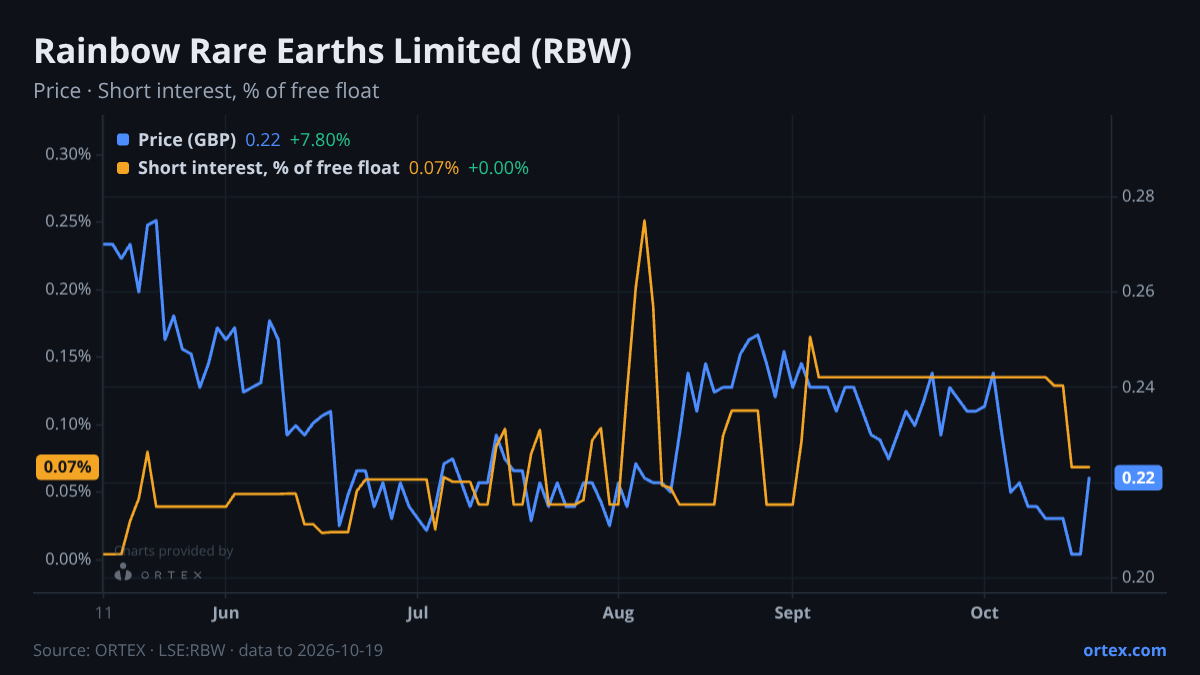The height and width of the screenshot is (675, 1200).
Task: Click the Aug x-axis label
Action: [x=619, y=611]
